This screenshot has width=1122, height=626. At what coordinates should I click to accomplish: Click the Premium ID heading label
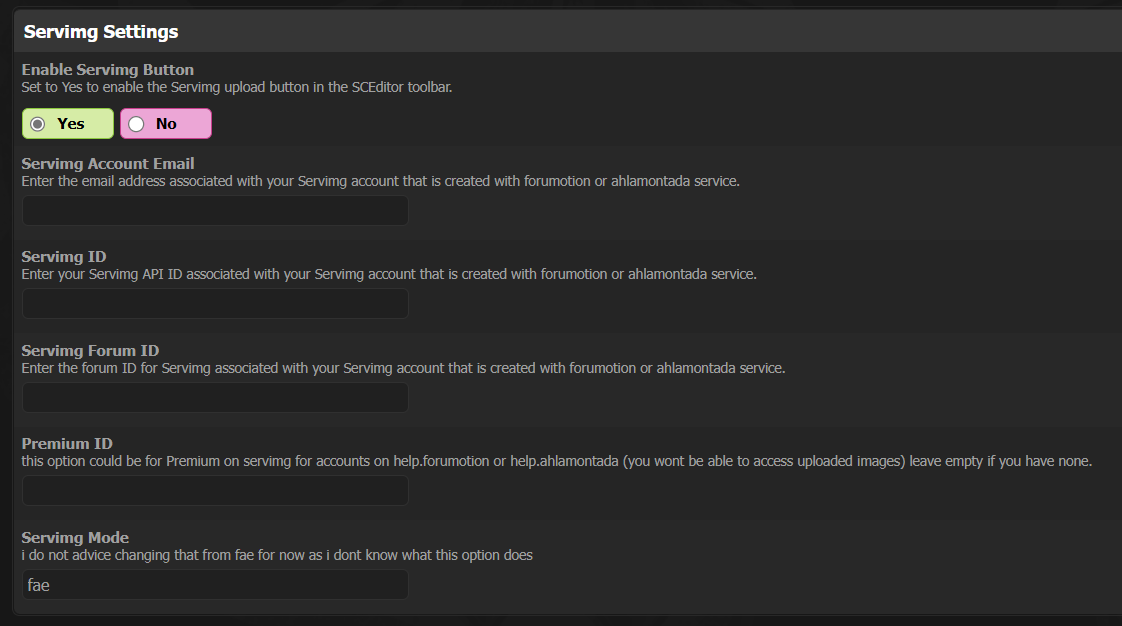67,443
